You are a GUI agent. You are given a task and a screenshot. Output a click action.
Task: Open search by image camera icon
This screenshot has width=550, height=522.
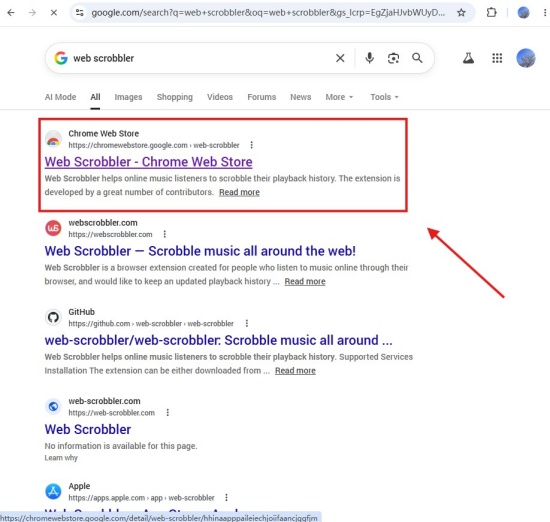(x=393, y=58)
